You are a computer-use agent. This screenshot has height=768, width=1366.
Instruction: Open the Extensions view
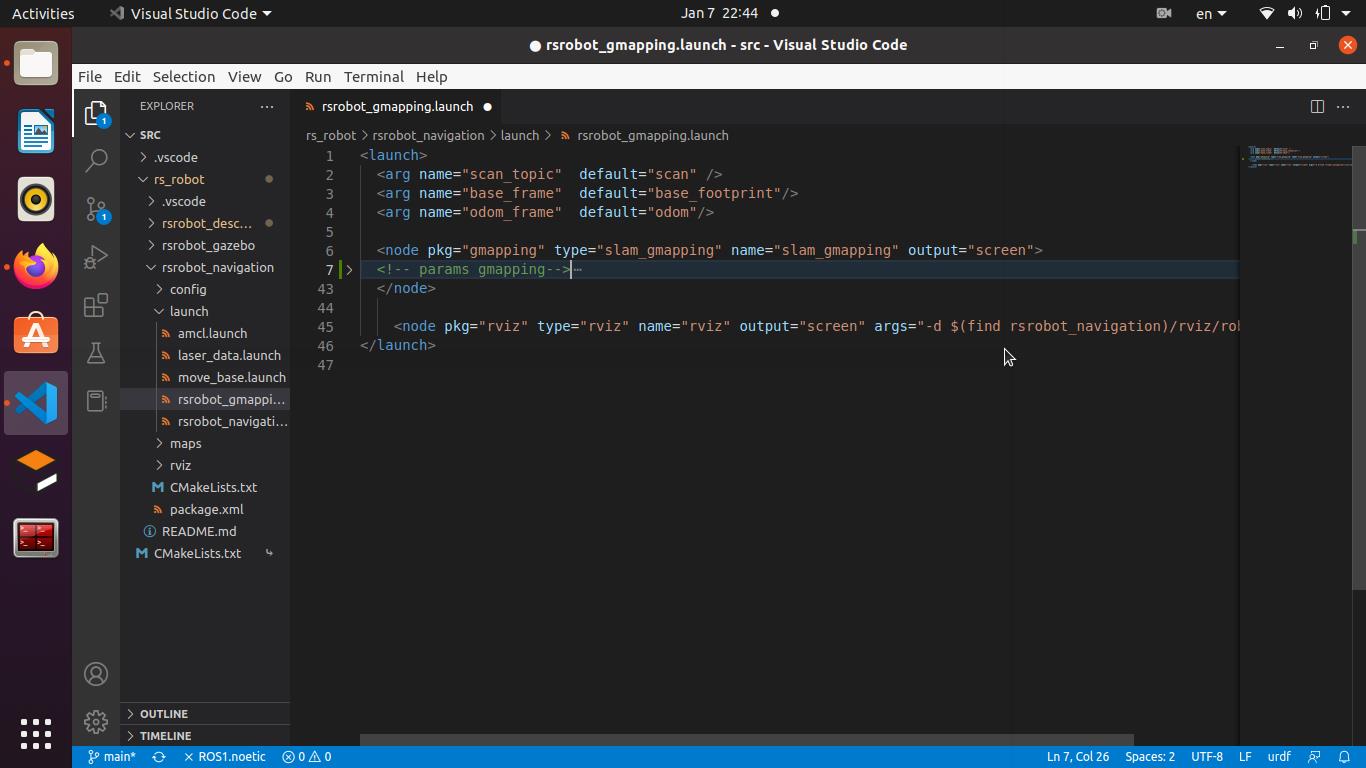point(96,305)
